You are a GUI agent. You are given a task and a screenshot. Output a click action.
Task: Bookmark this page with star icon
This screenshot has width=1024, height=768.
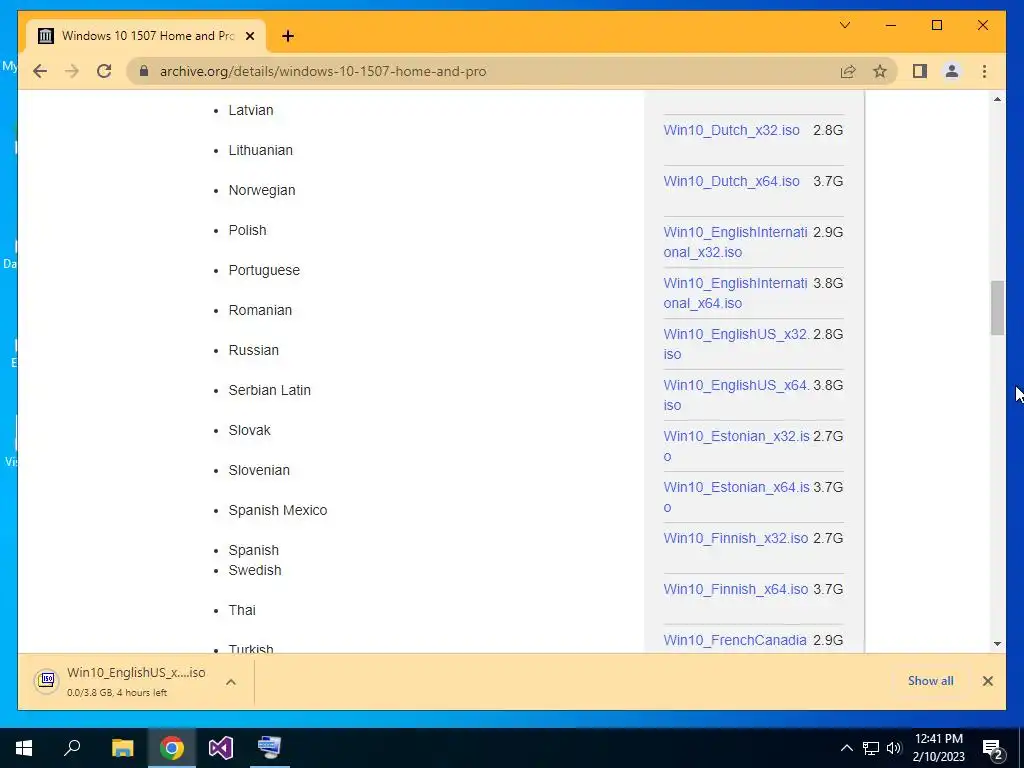coord(880,71)
